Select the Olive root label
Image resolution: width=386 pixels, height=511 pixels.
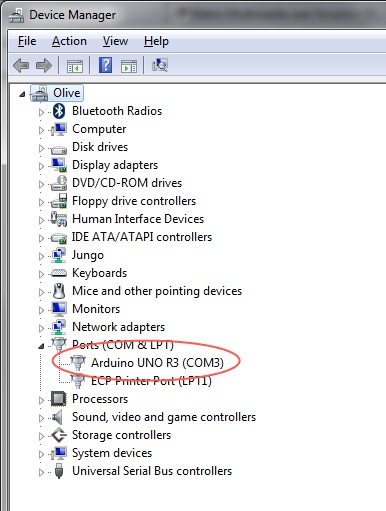pos(67,93)
